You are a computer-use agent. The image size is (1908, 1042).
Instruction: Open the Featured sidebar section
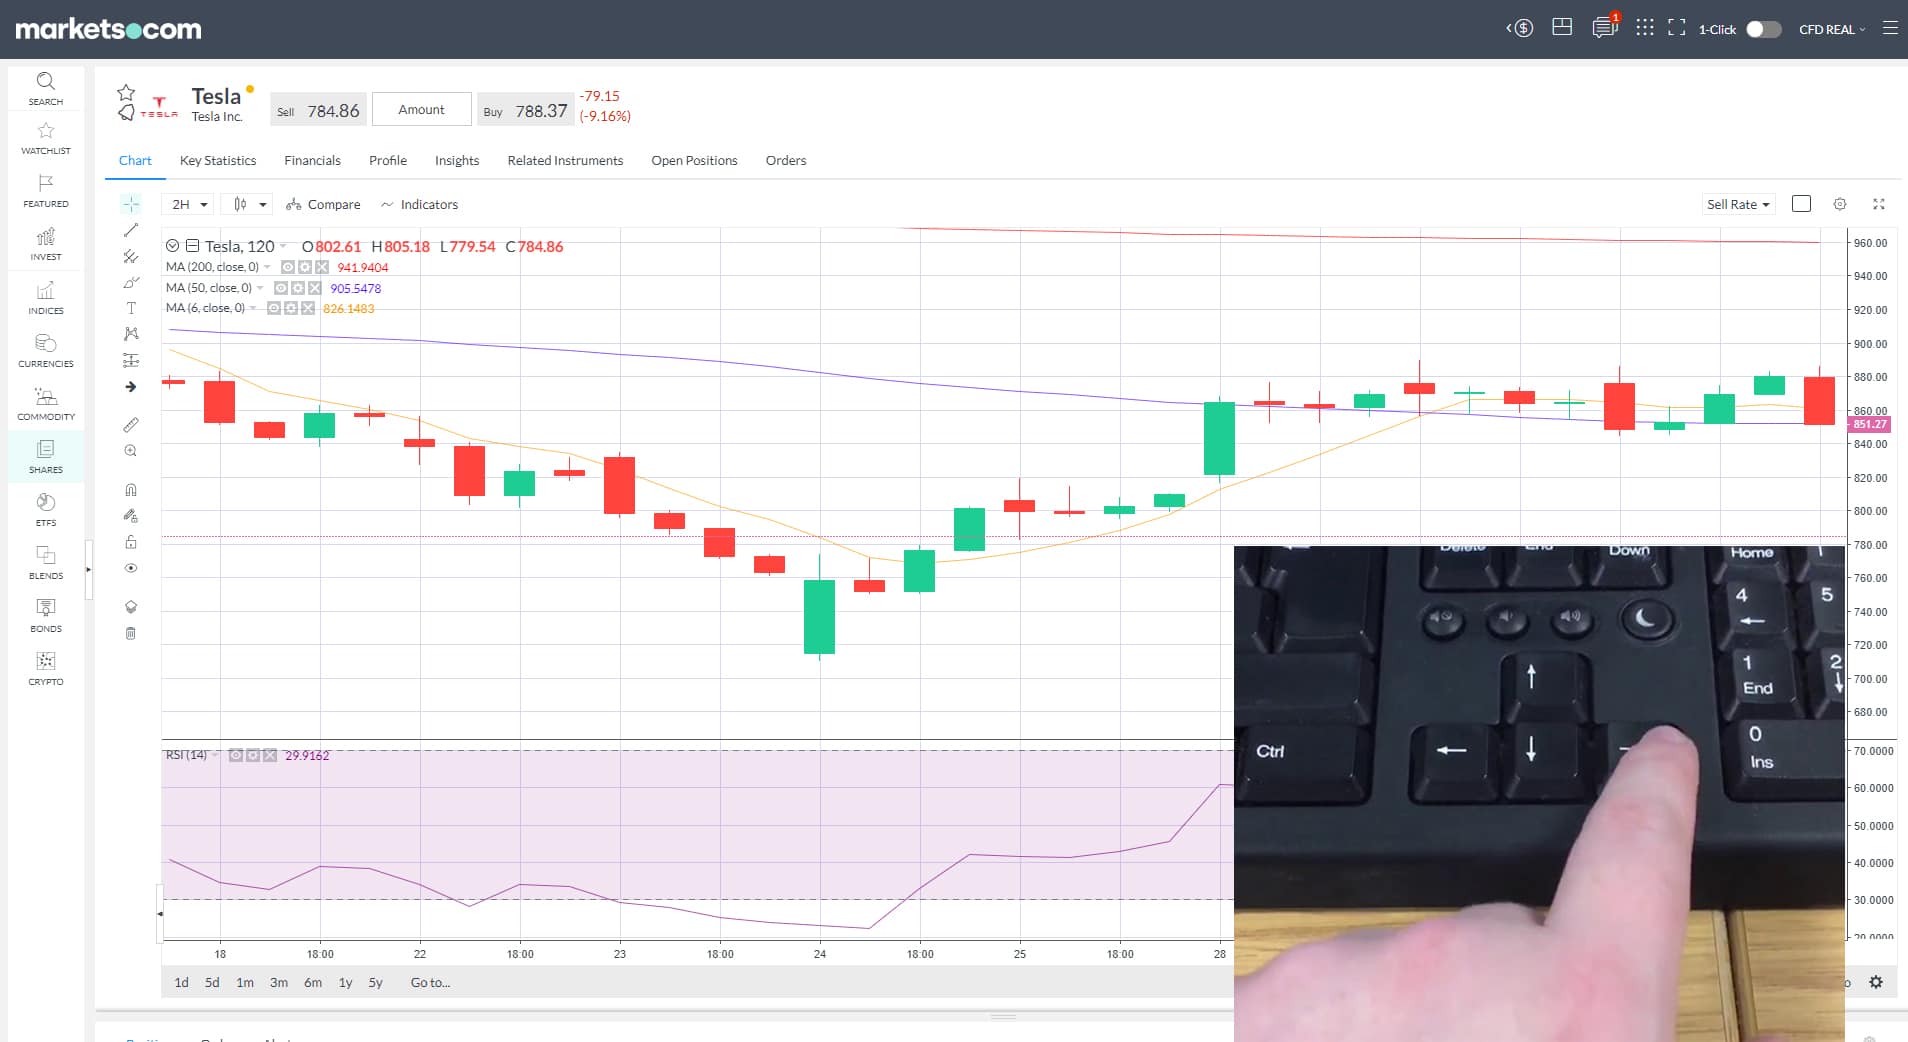tap(45, 191)
